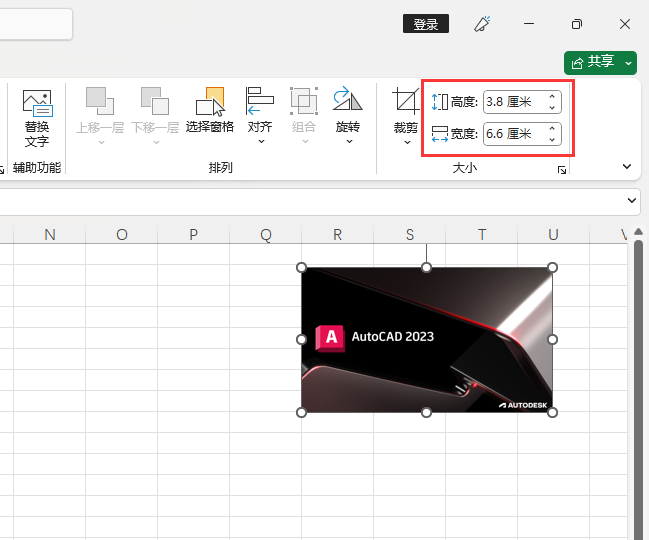The height and width of the screenshot is (540, 649).
Task: Expand the 旋转 dropdown chevron
Action: pyautogui.click(x=349, y=142)
